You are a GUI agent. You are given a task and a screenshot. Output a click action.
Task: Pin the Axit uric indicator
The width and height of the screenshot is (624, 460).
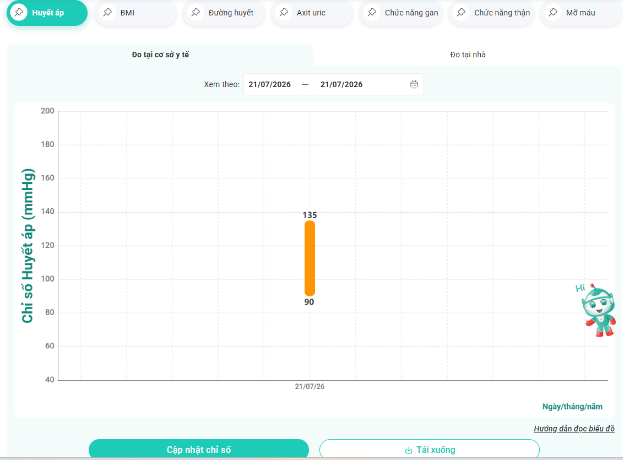point(283,13)
